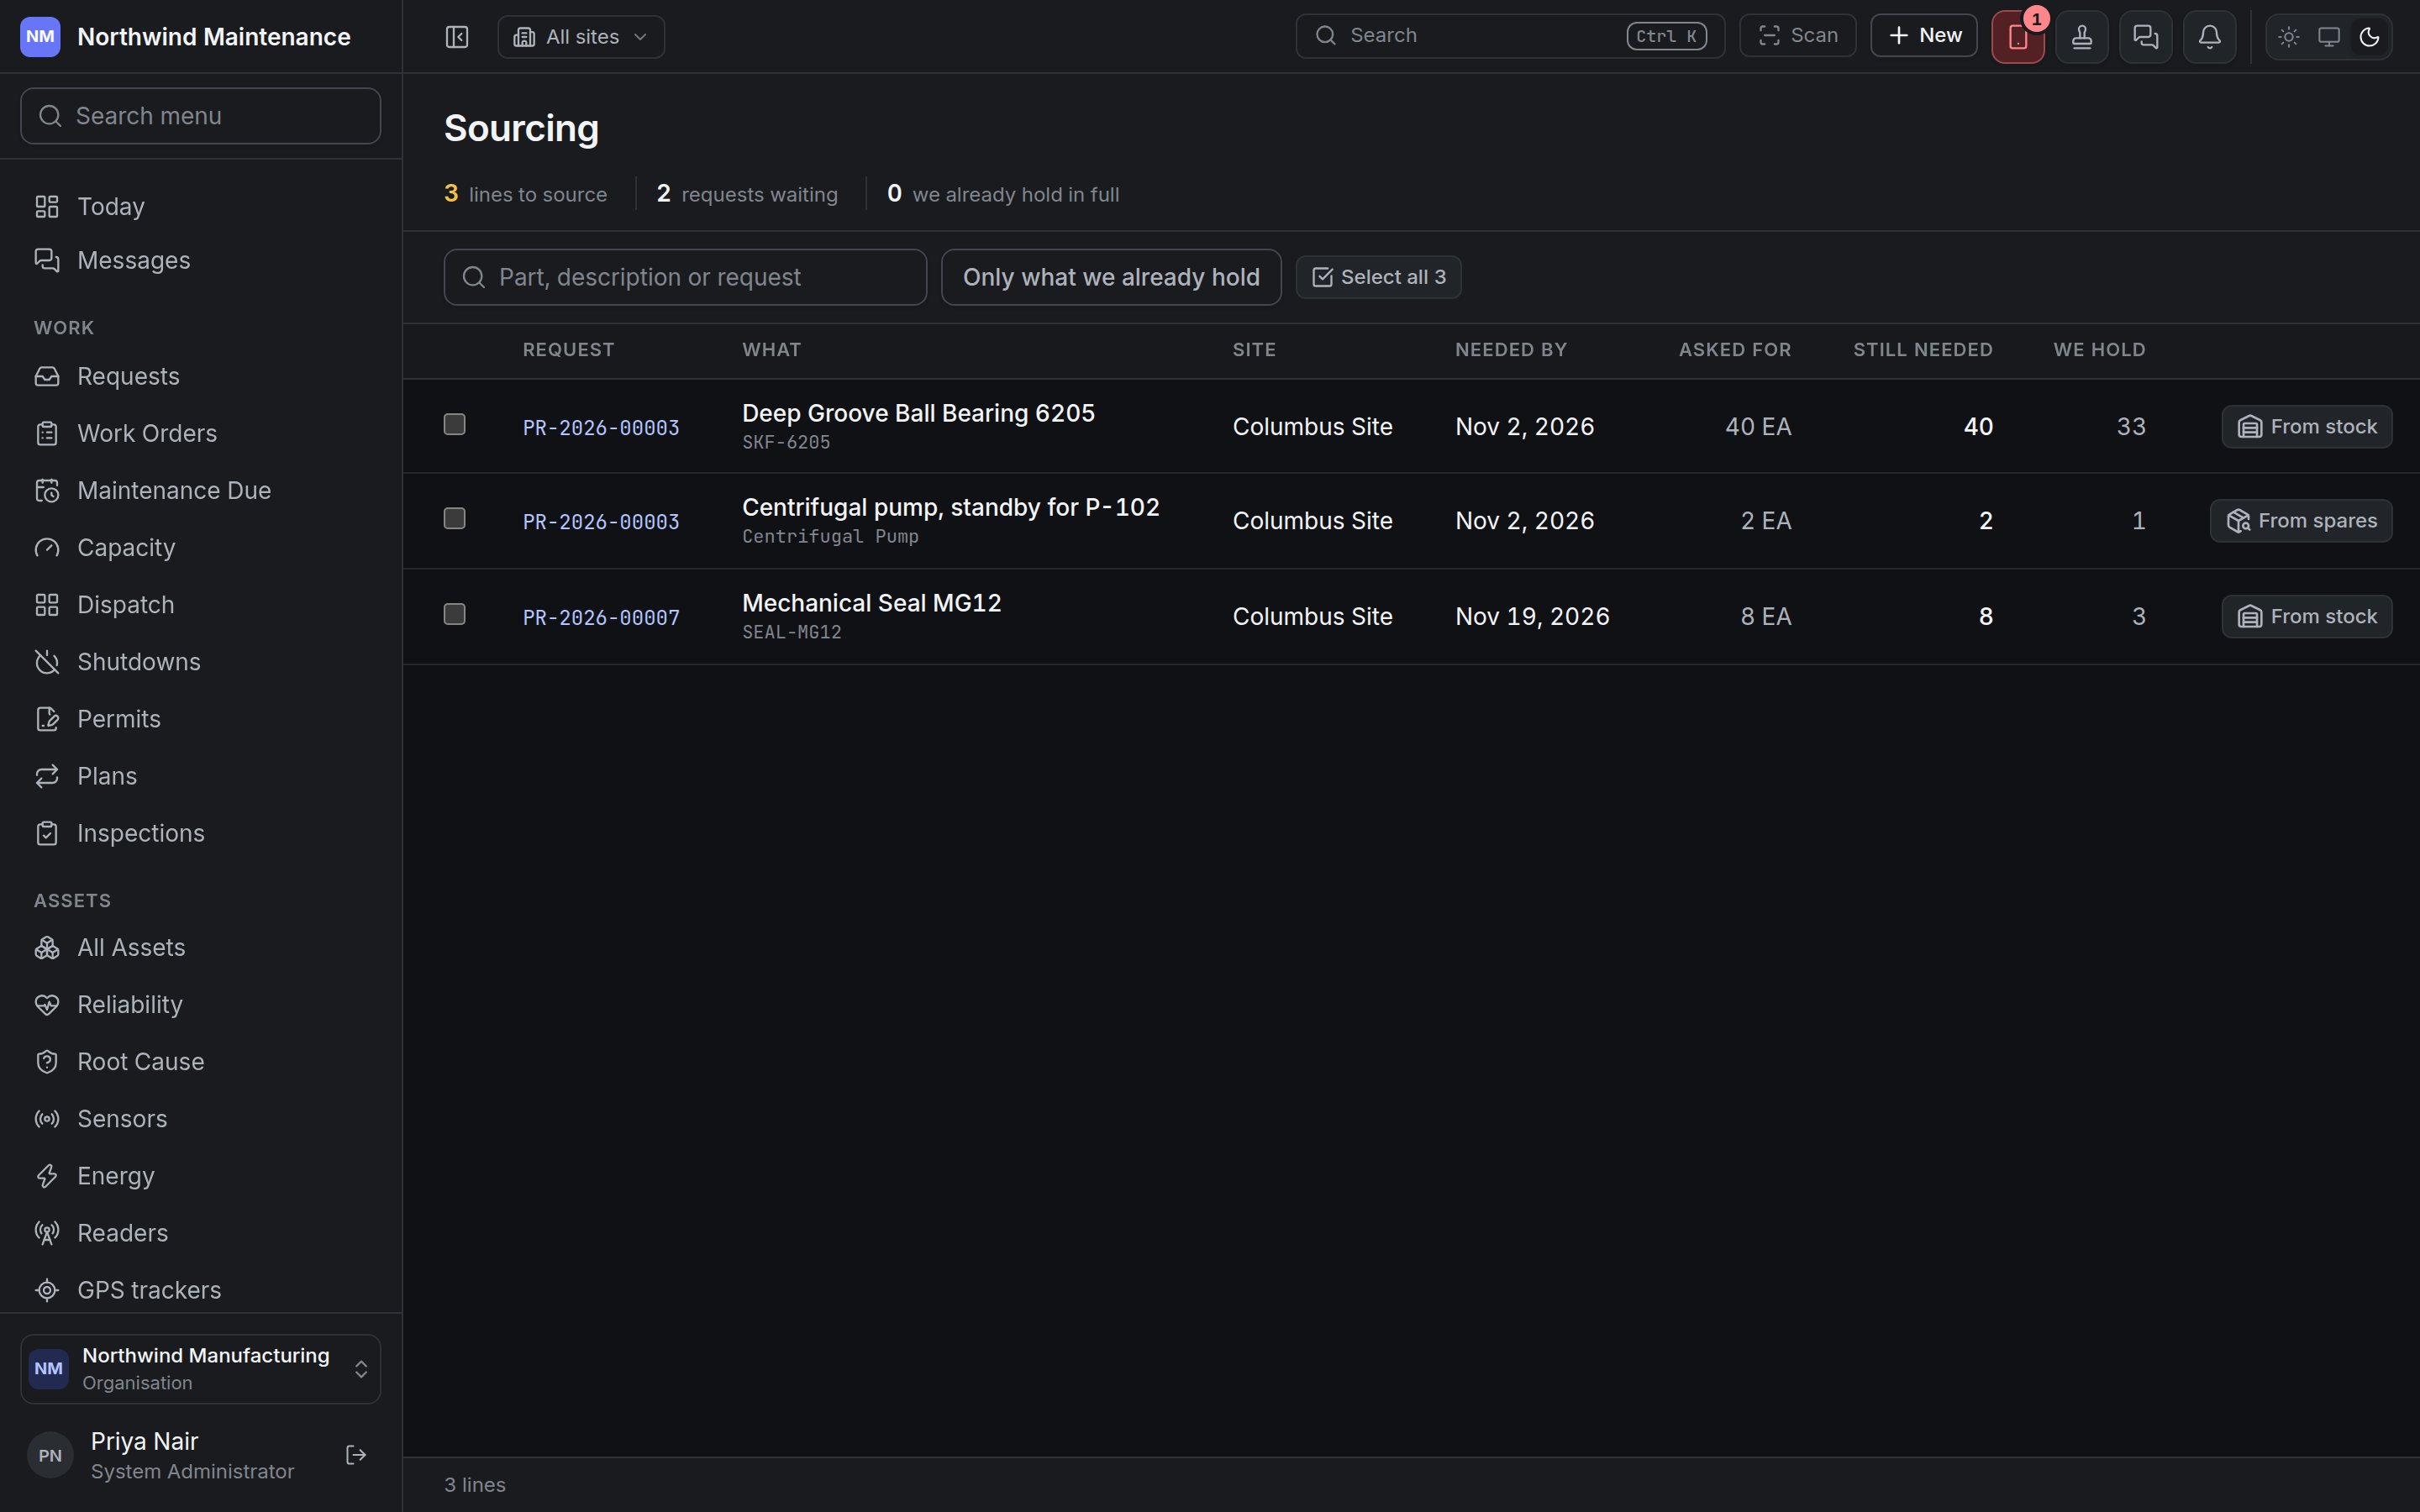Viewport: 2420px width, 1512px height.
Task: Tick checkbox for Deep Groove Ball Bearing row
Action: pyautogui.click(x=455, y=424)
